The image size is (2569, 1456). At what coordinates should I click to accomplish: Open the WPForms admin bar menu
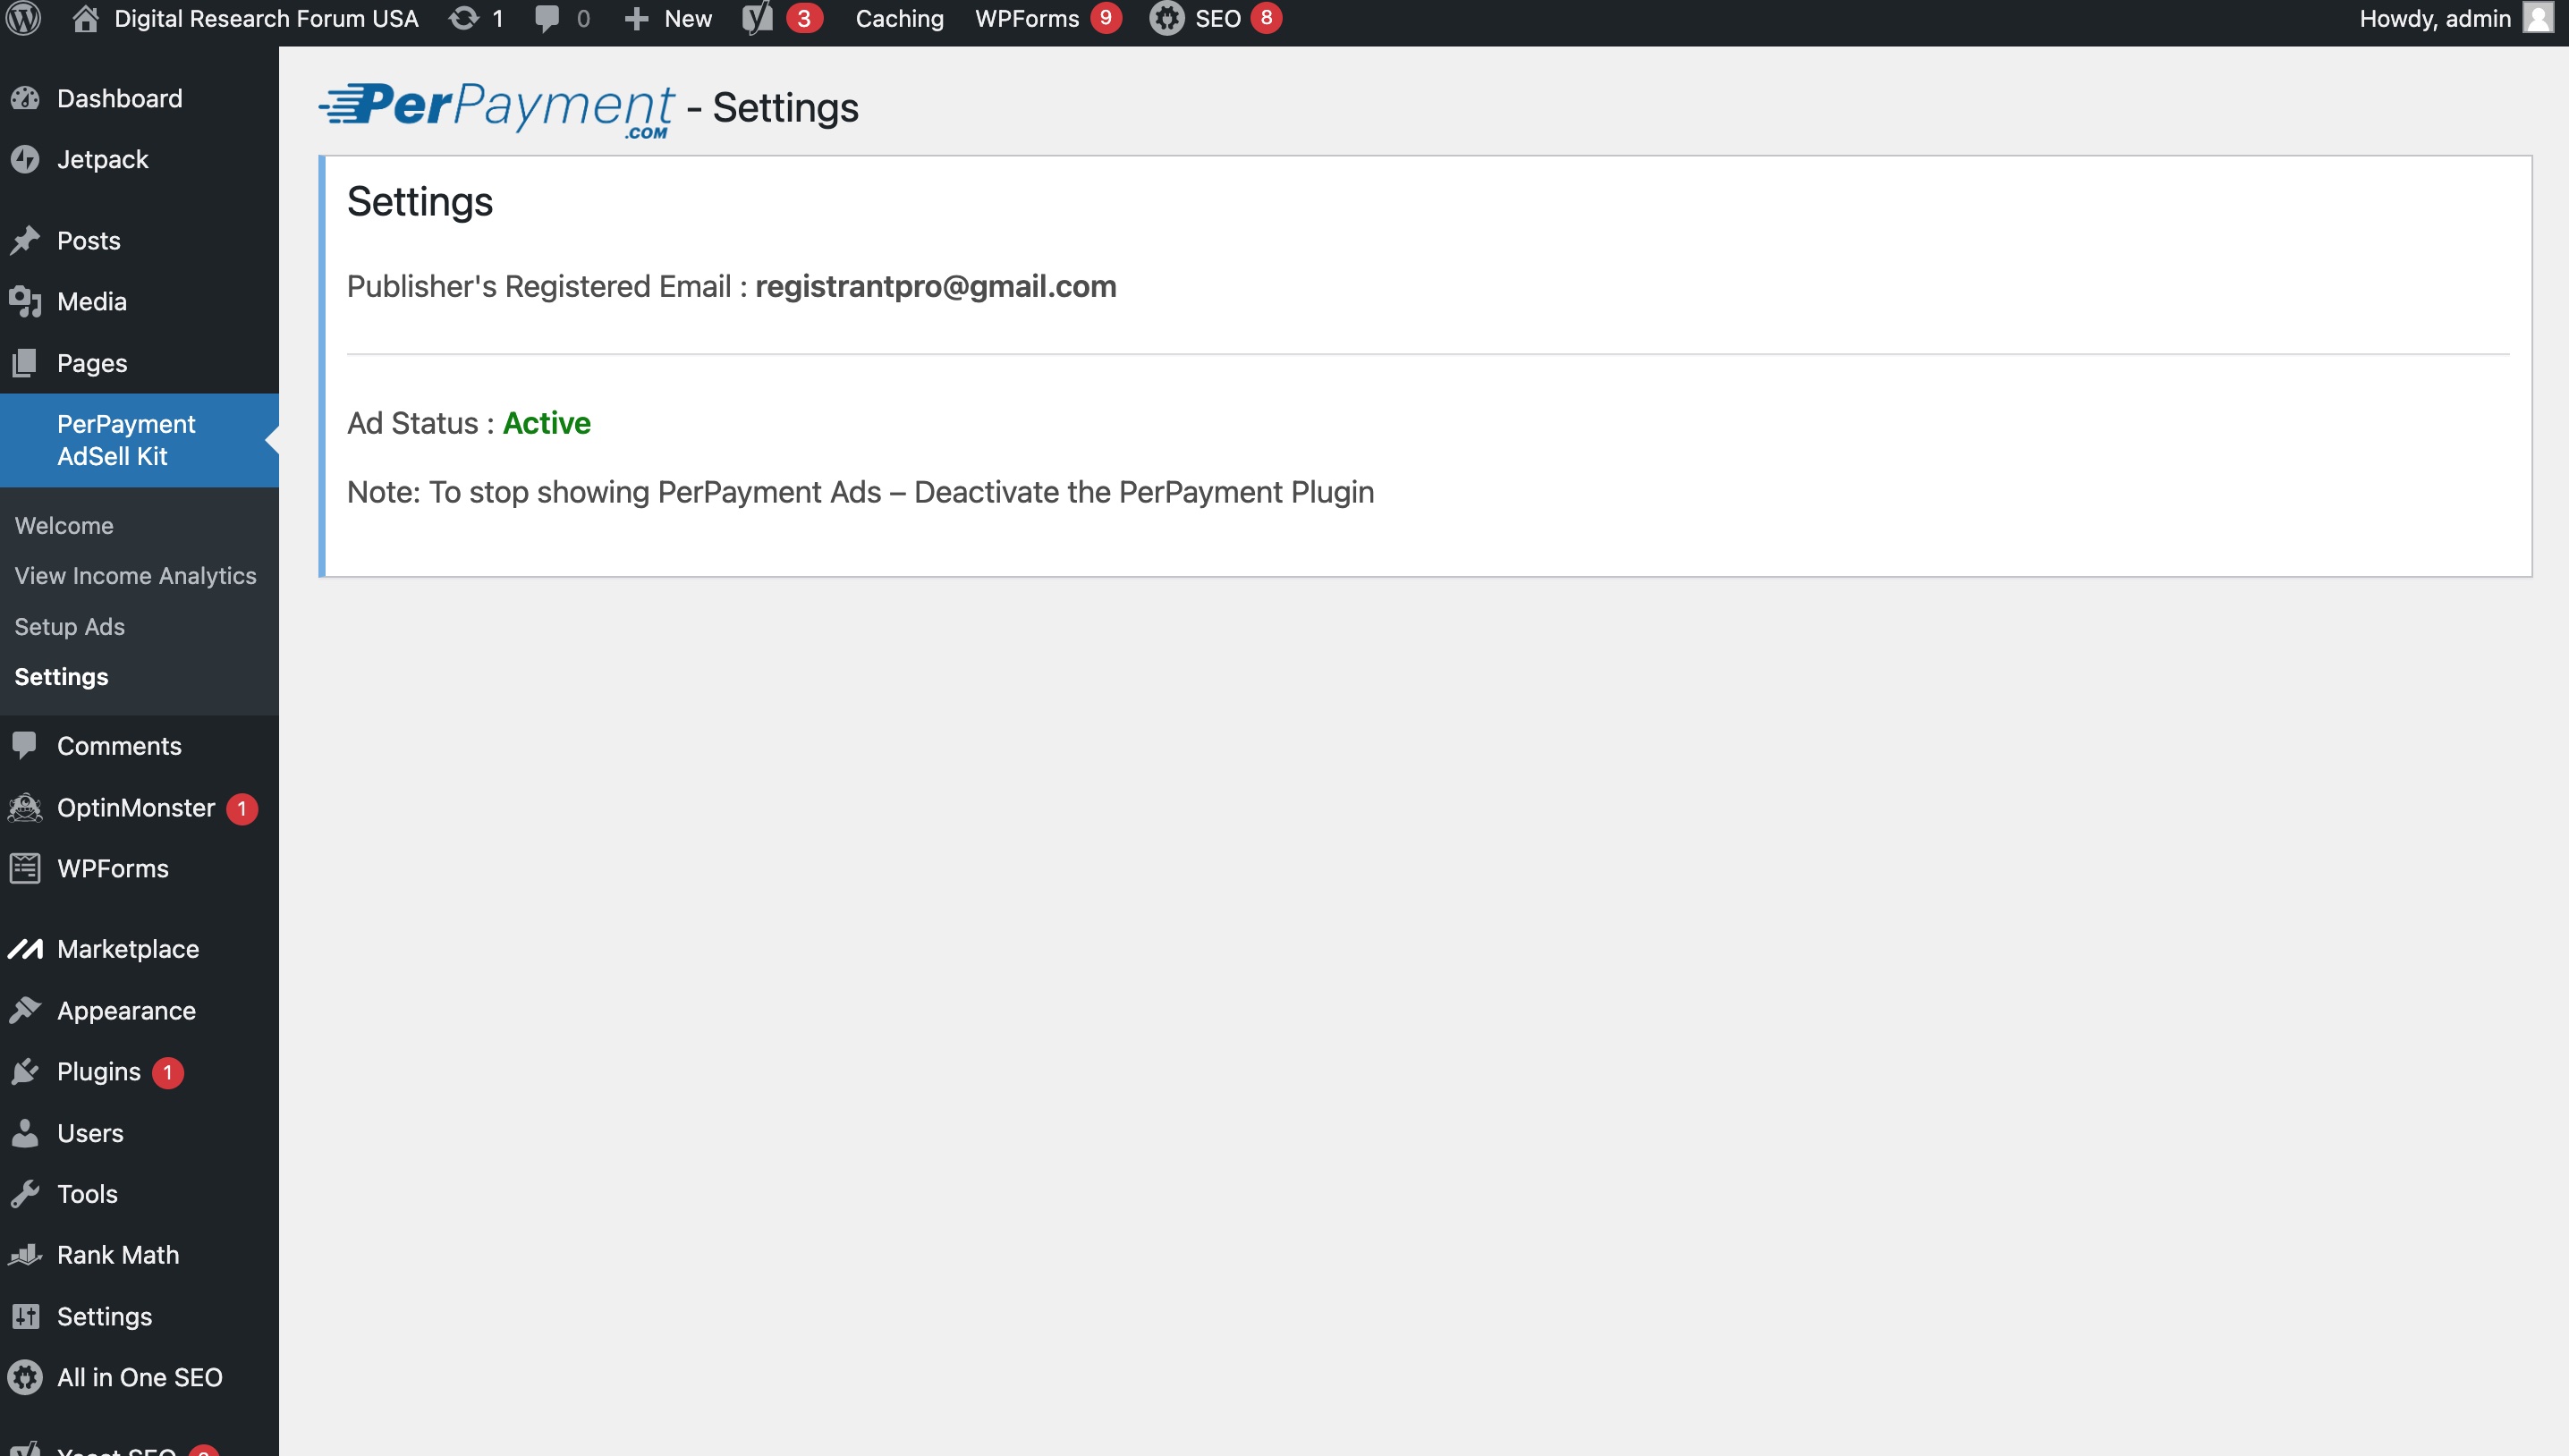pyautogui.click(x=1027, y=18)
